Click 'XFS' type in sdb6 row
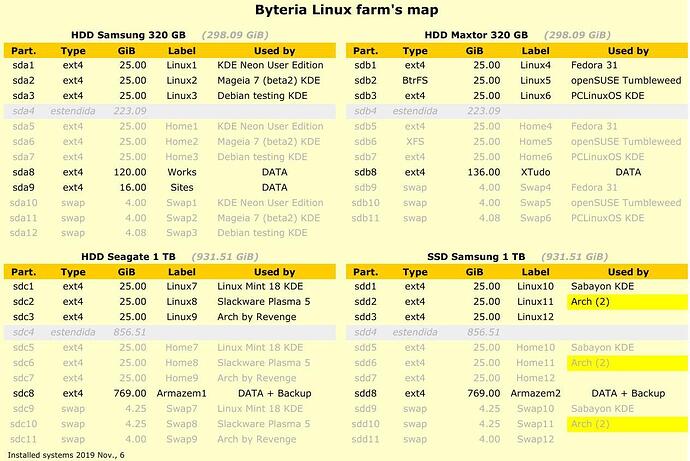This screenshot has height=461, width=690. pos(415,142)
